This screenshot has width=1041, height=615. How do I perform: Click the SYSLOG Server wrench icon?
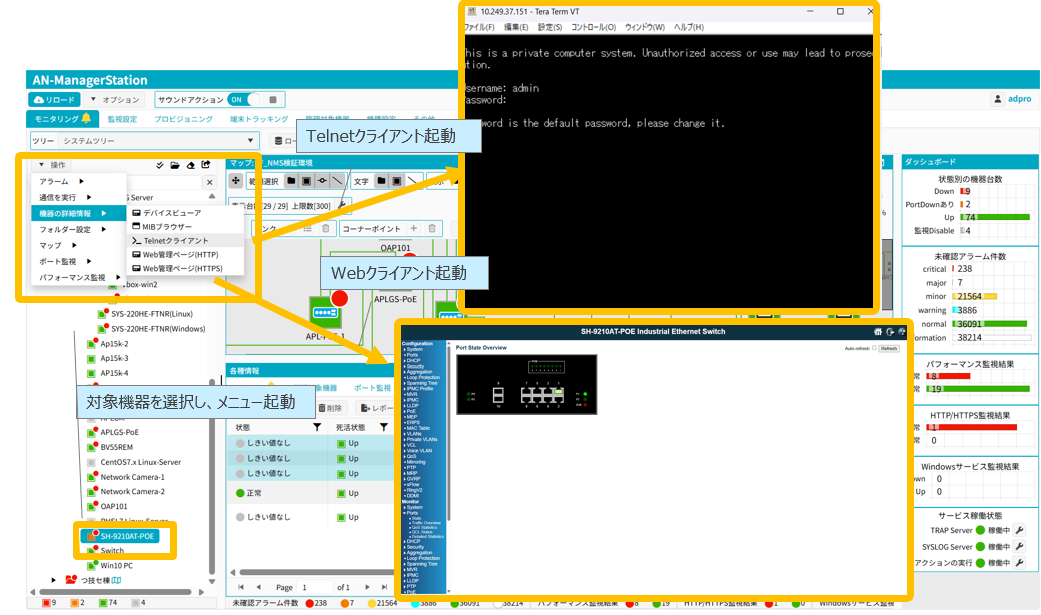1021,547
